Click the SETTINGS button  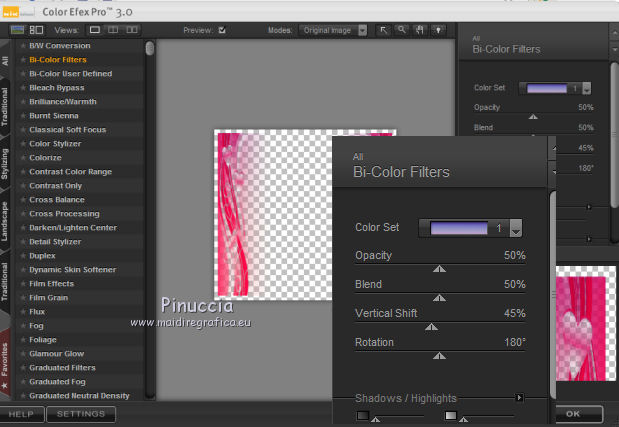81,414
